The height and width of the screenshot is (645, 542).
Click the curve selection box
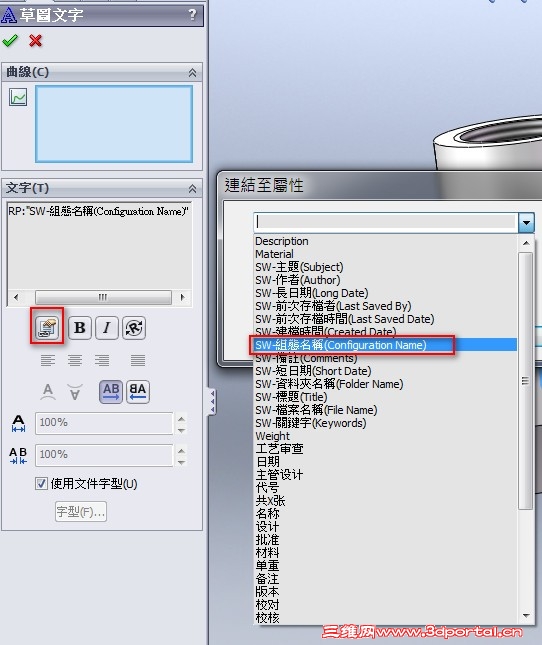tap(114, 124)
